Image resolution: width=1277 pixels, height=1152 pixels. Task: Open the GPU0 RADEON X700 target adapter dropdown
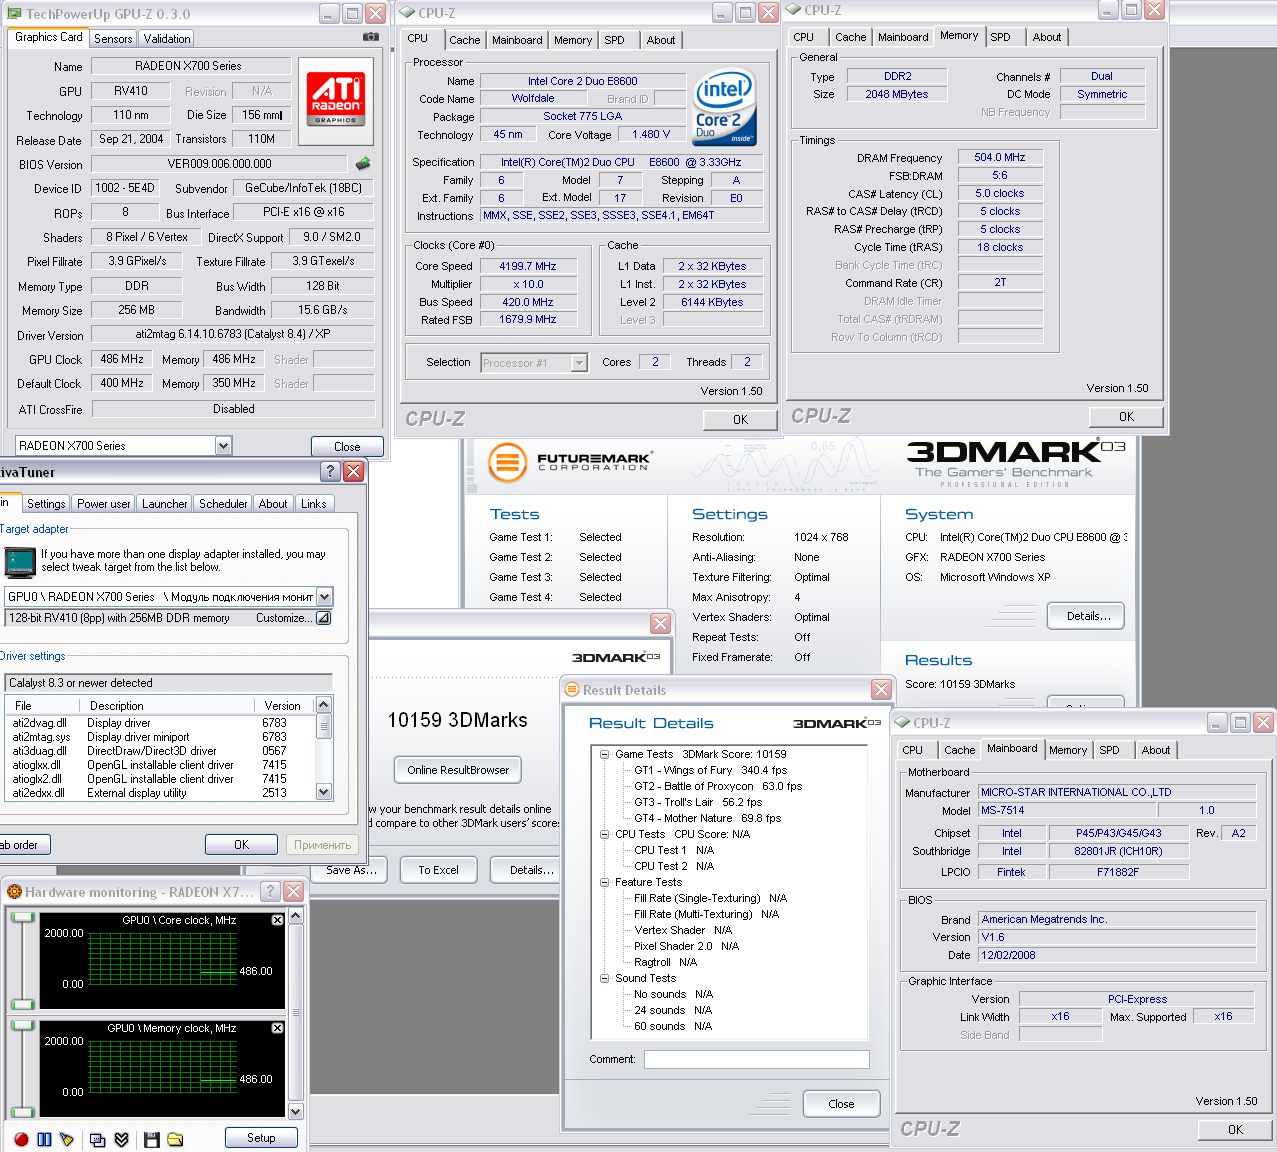[324, 597]
